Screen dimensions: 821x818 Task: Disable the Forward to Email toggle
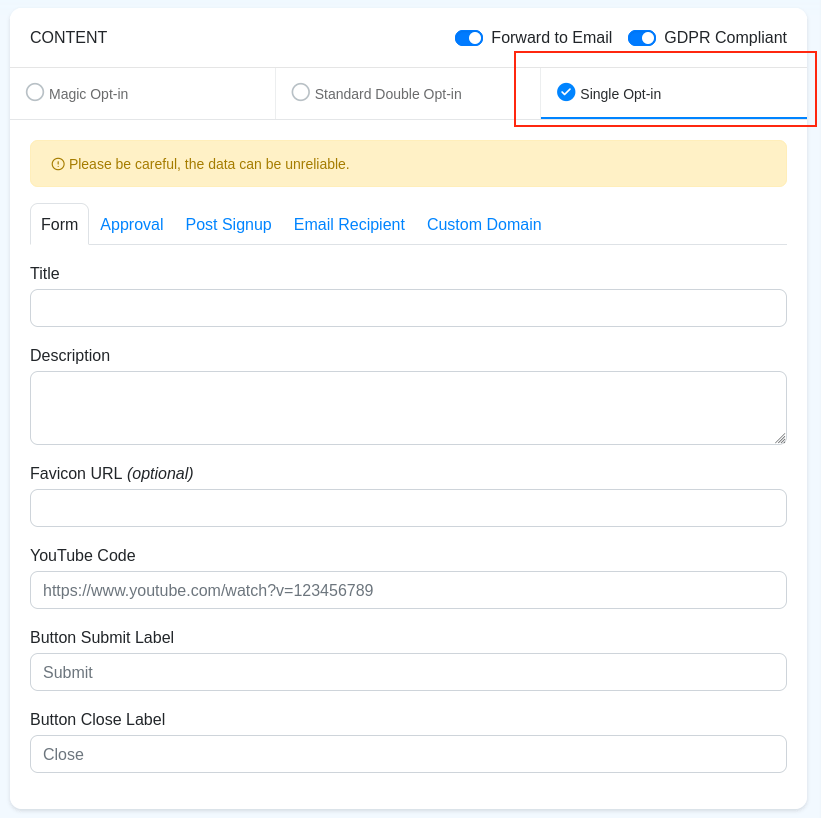point(468,37)
